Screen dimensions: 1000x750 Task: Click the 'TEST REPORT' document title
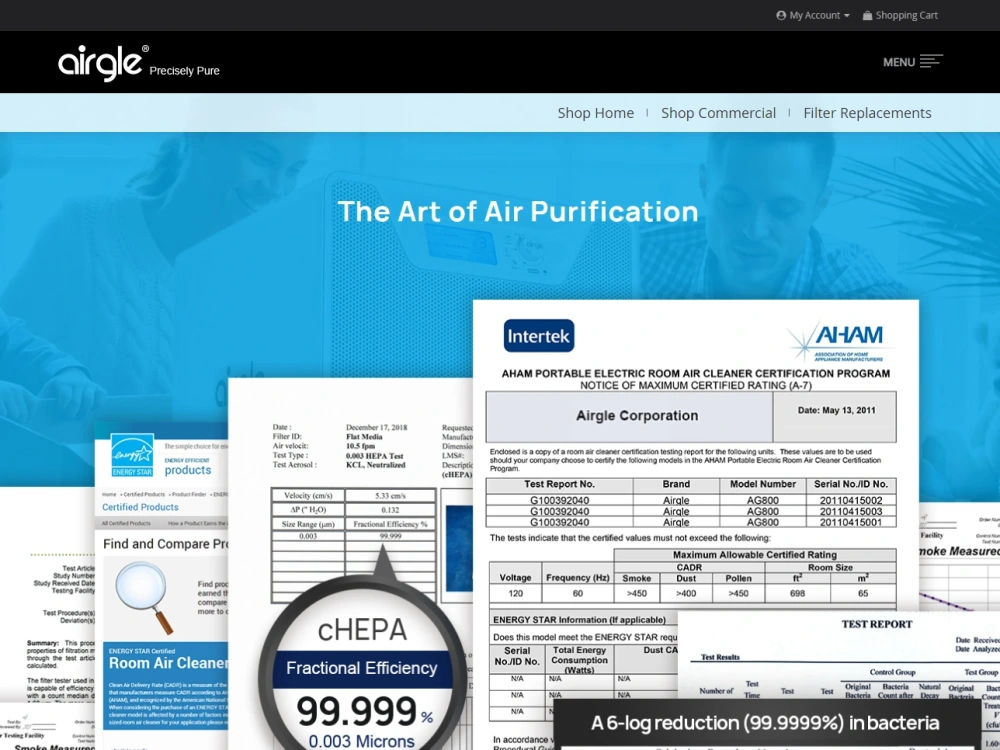[x=877, y=624]
